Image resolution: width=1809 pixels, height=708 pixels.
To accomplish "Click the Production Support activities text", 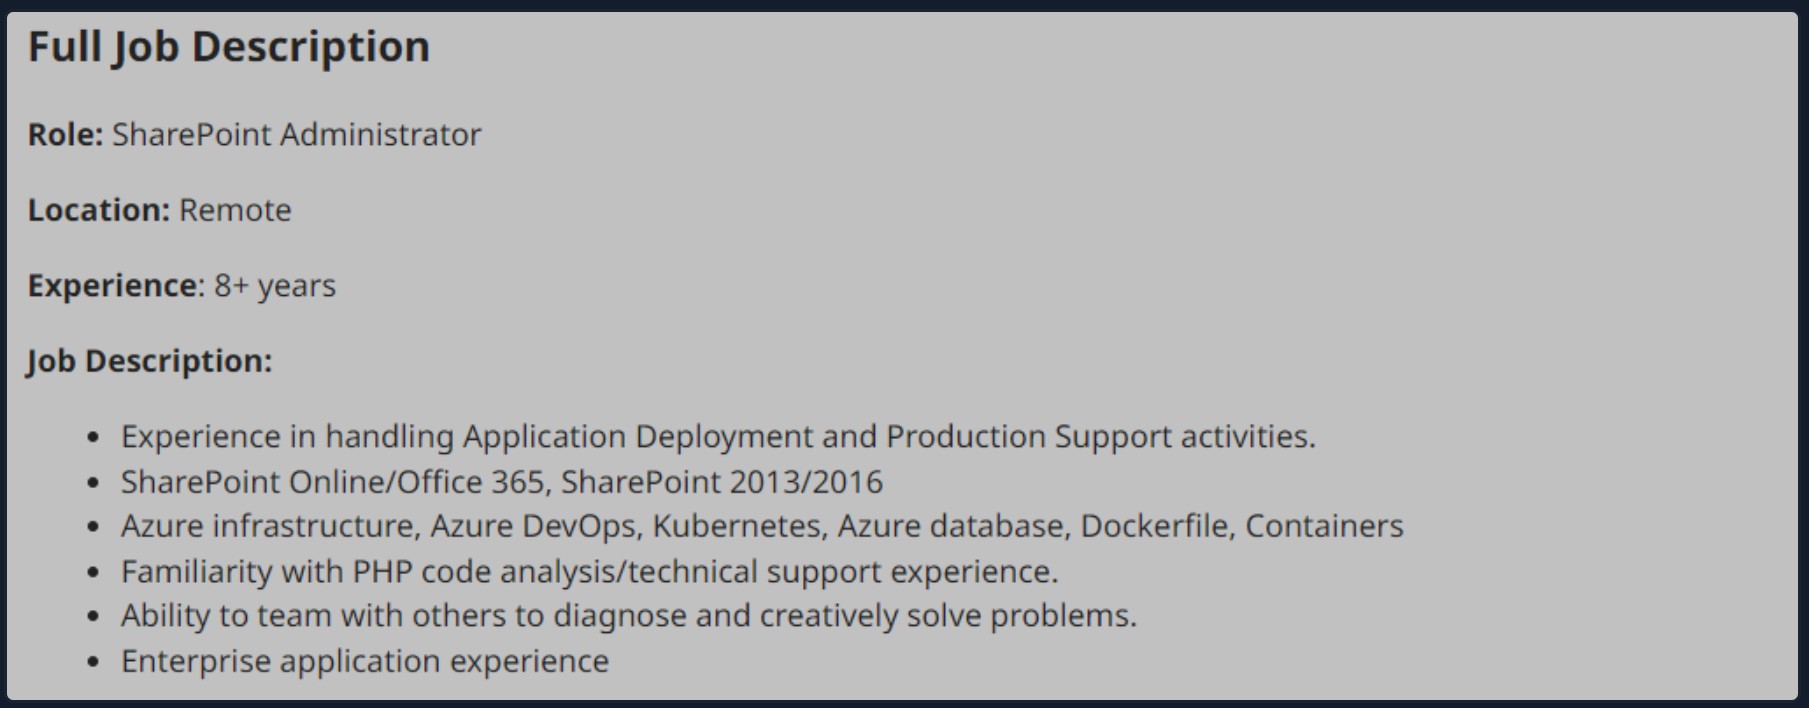I will click(1101, 437).
